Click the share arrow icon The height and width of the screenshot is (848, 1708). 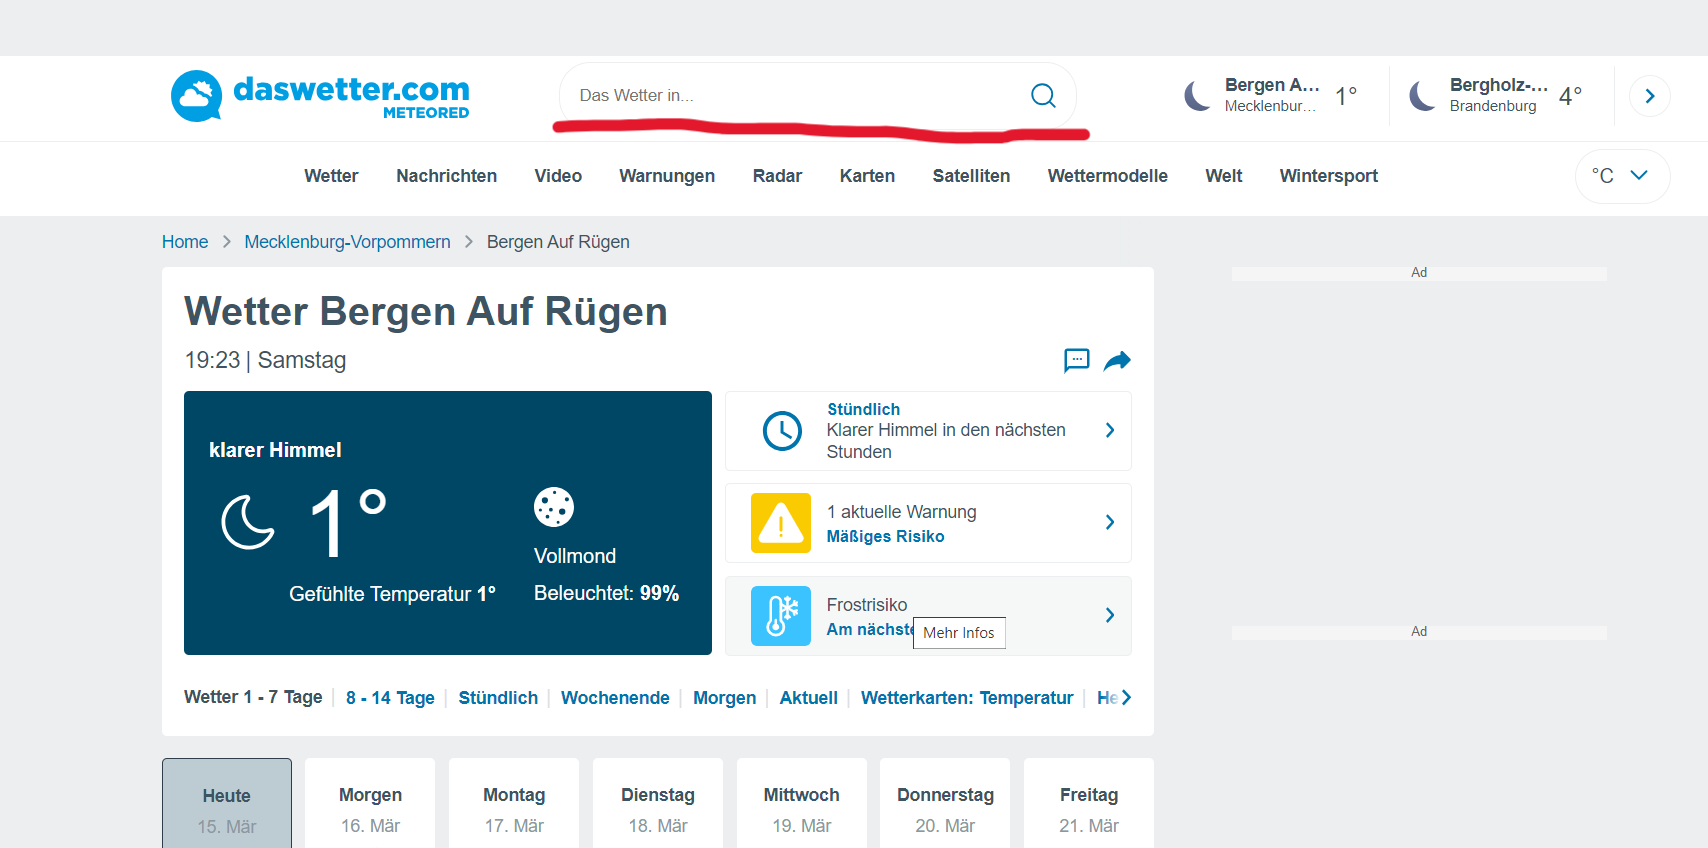point(1117,360)
